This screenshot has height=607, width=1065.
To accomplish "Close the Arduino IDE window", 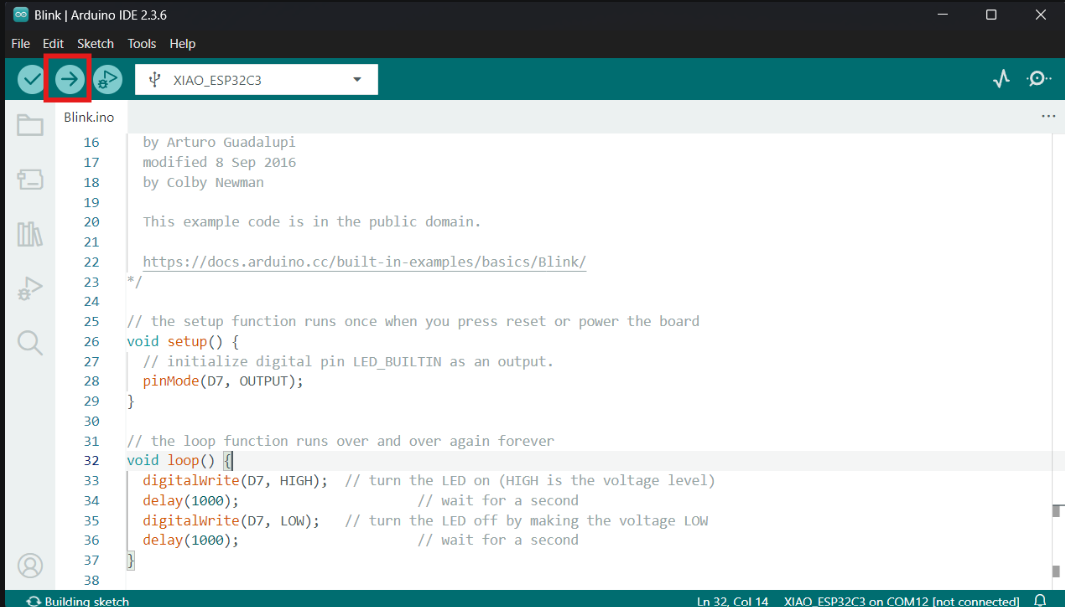I will 1041,14.
